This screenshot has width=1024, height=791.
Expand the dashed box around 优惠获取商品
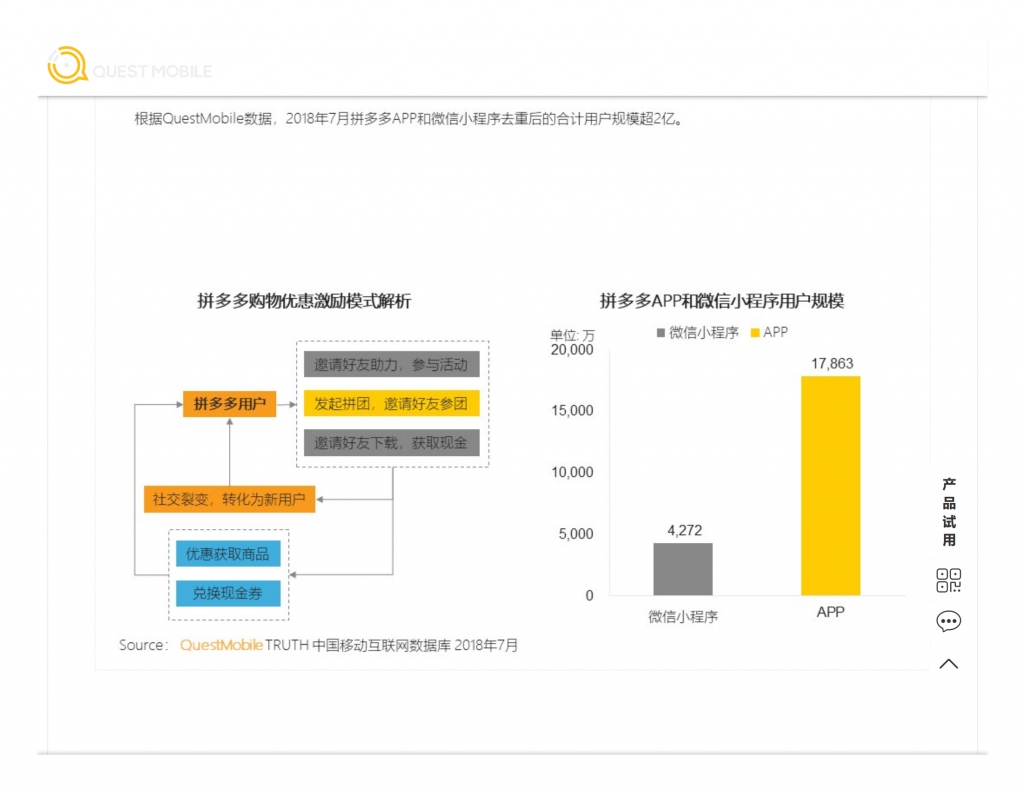pos(229,576)
